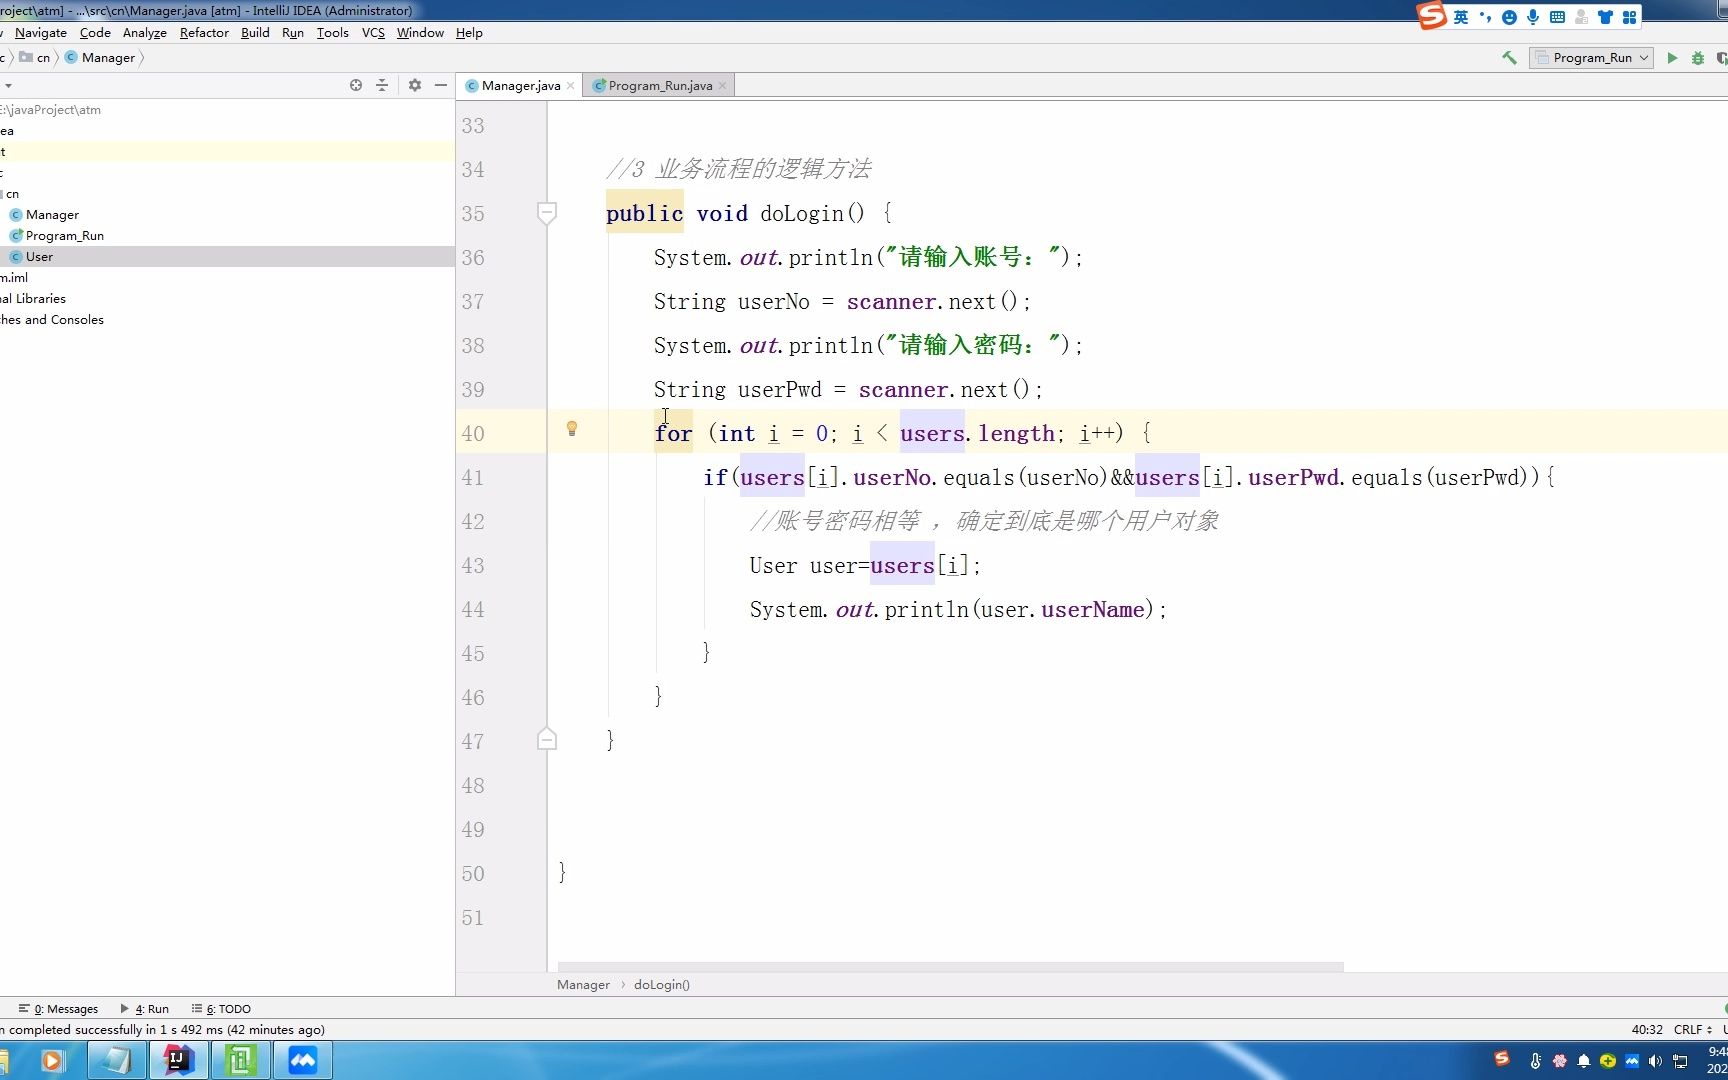Start debugging with the green bug icon
The height and width of the screenshot is (1080, 1728).
coord(1697,58)
